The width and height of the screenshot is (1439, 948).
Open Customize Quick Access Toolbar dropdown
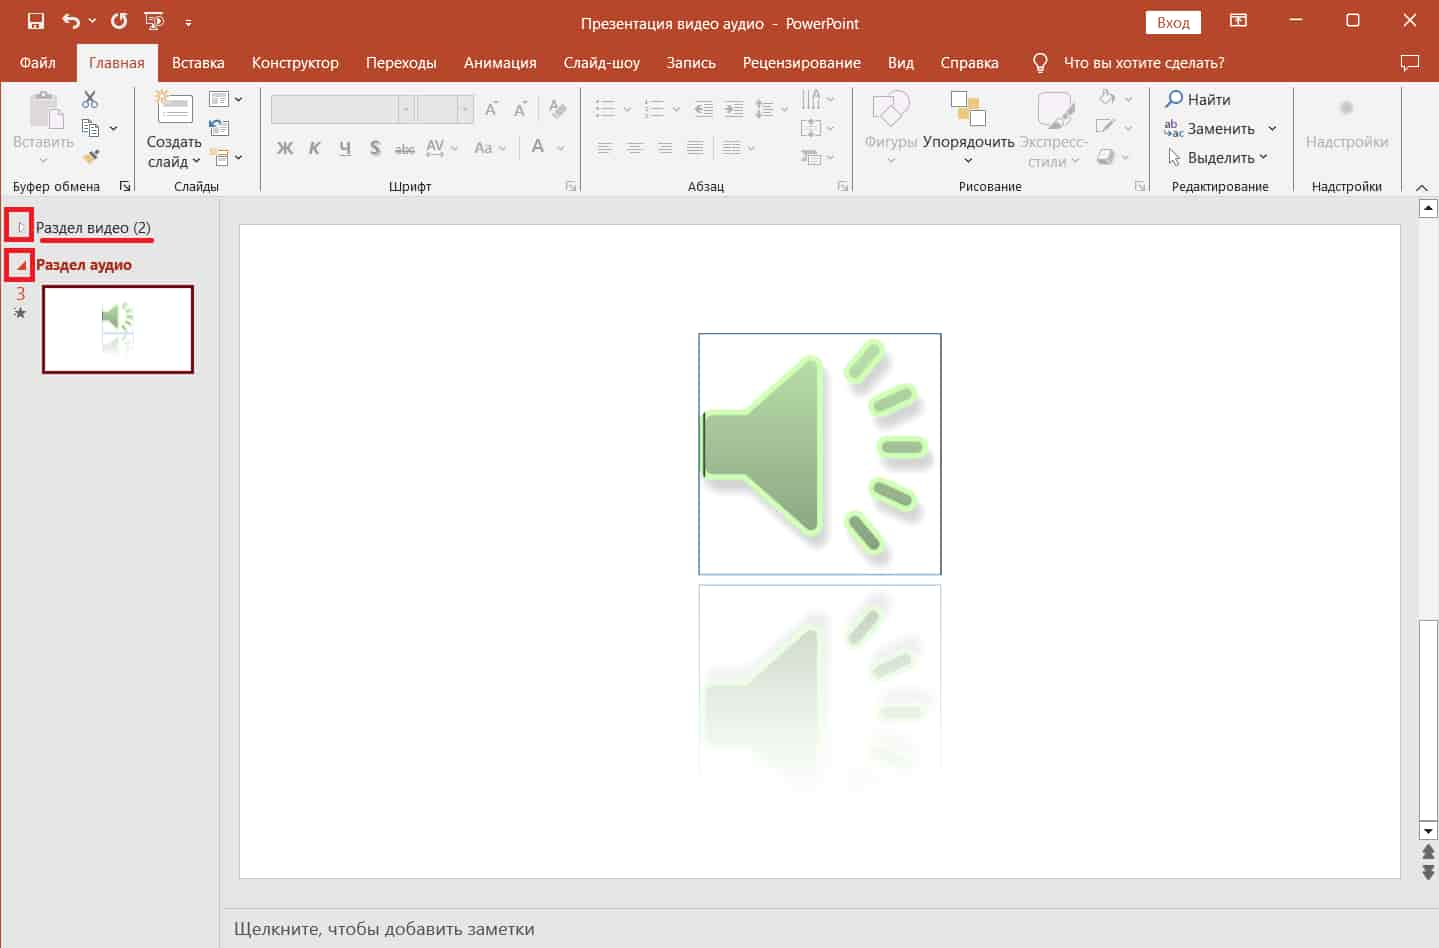(x=188, y=23)
